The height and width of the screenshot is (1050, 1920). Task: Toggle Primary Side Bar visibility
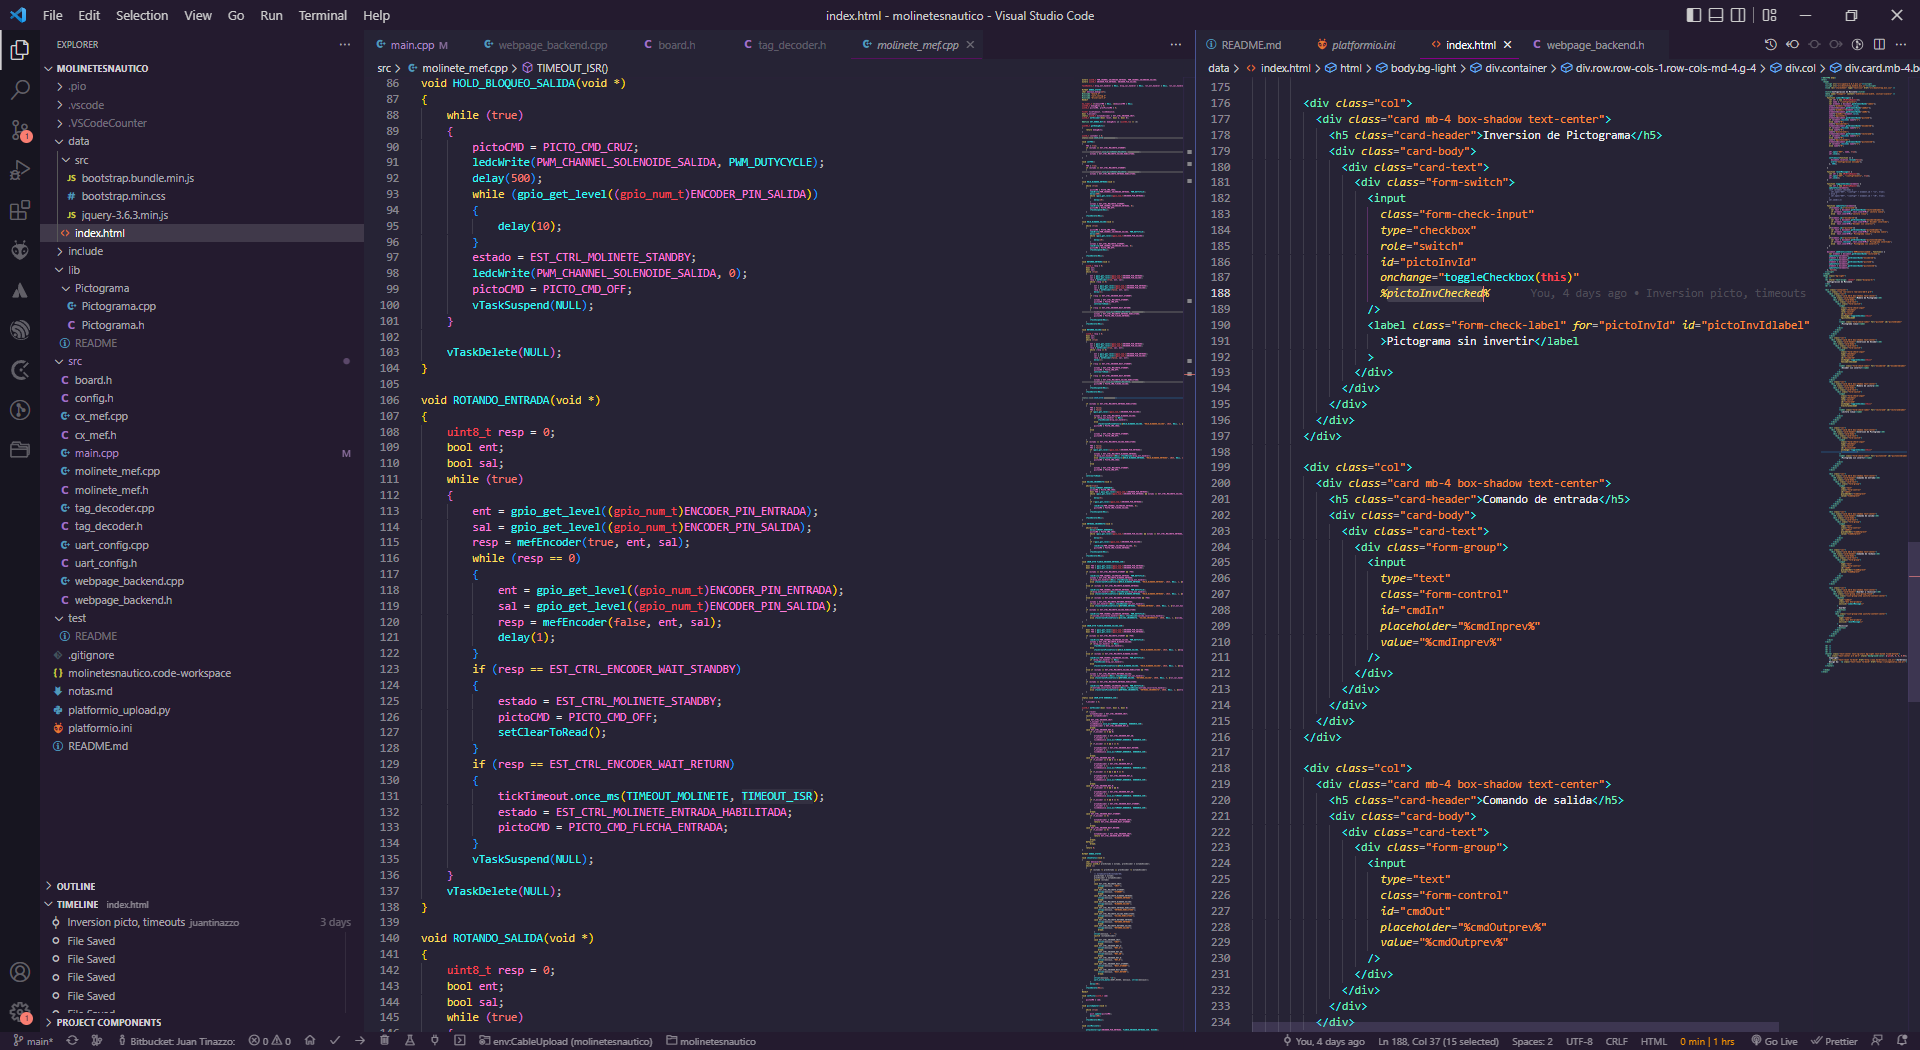point(1693,15)
